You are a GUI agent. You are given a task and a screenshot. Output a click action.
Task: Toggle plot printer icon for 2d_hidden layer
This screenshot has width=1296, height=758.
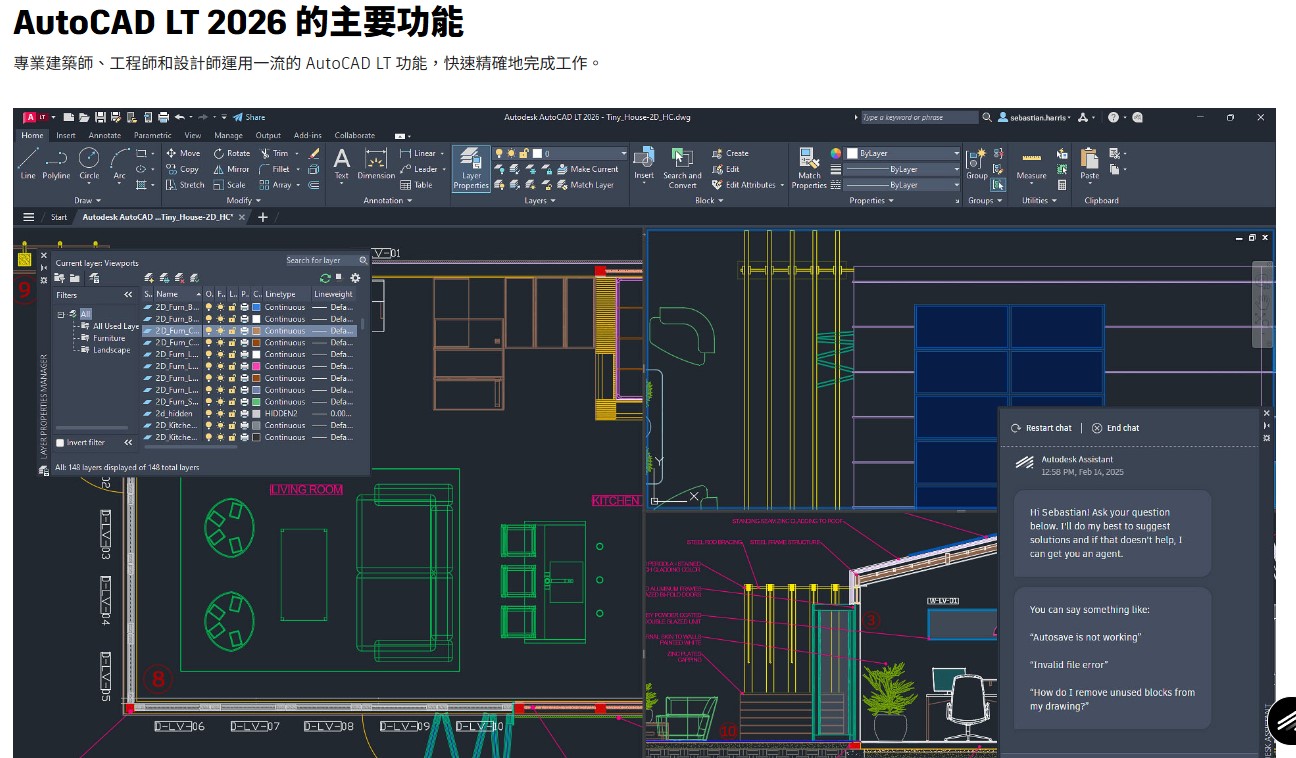coord(244,413)
